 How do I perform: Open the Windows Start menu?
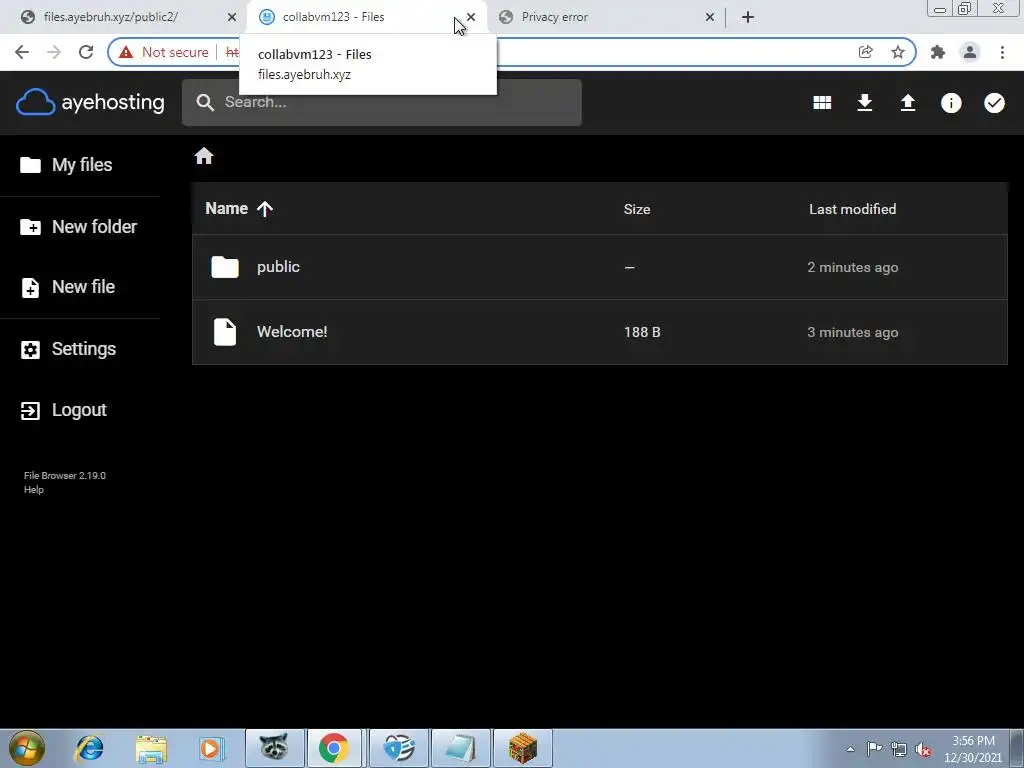click(27, 748)
